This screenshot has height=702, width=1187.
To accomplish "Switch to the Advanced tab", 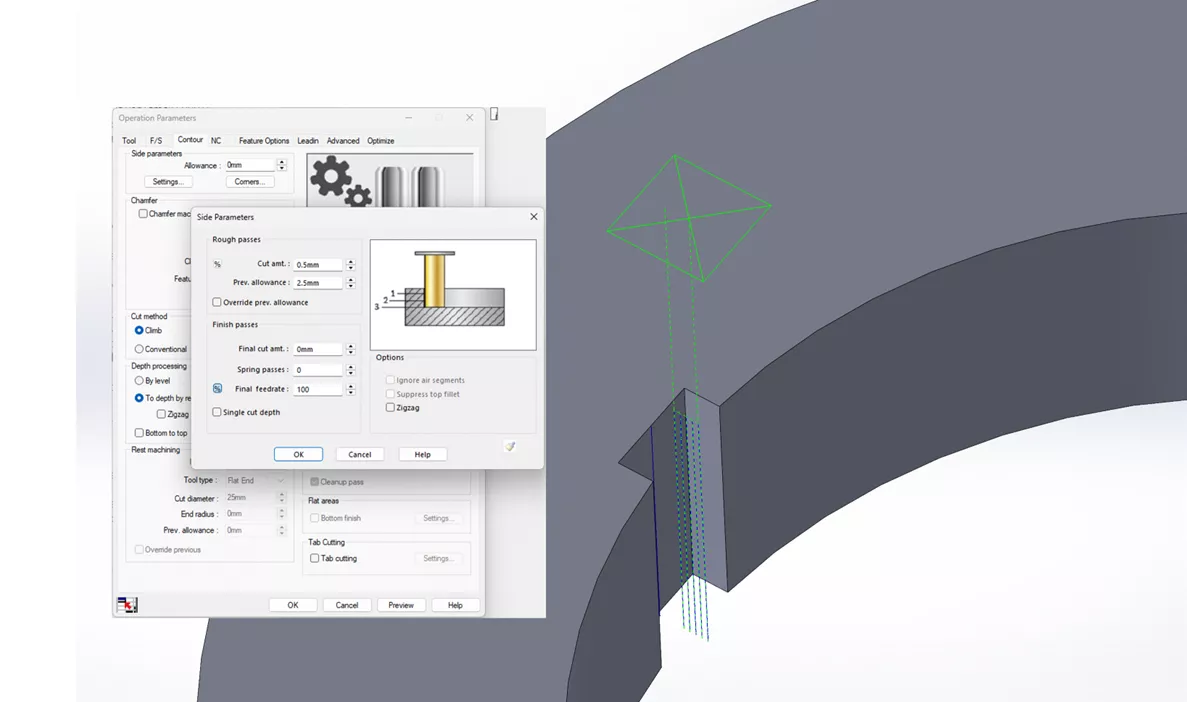I will 343,140.
